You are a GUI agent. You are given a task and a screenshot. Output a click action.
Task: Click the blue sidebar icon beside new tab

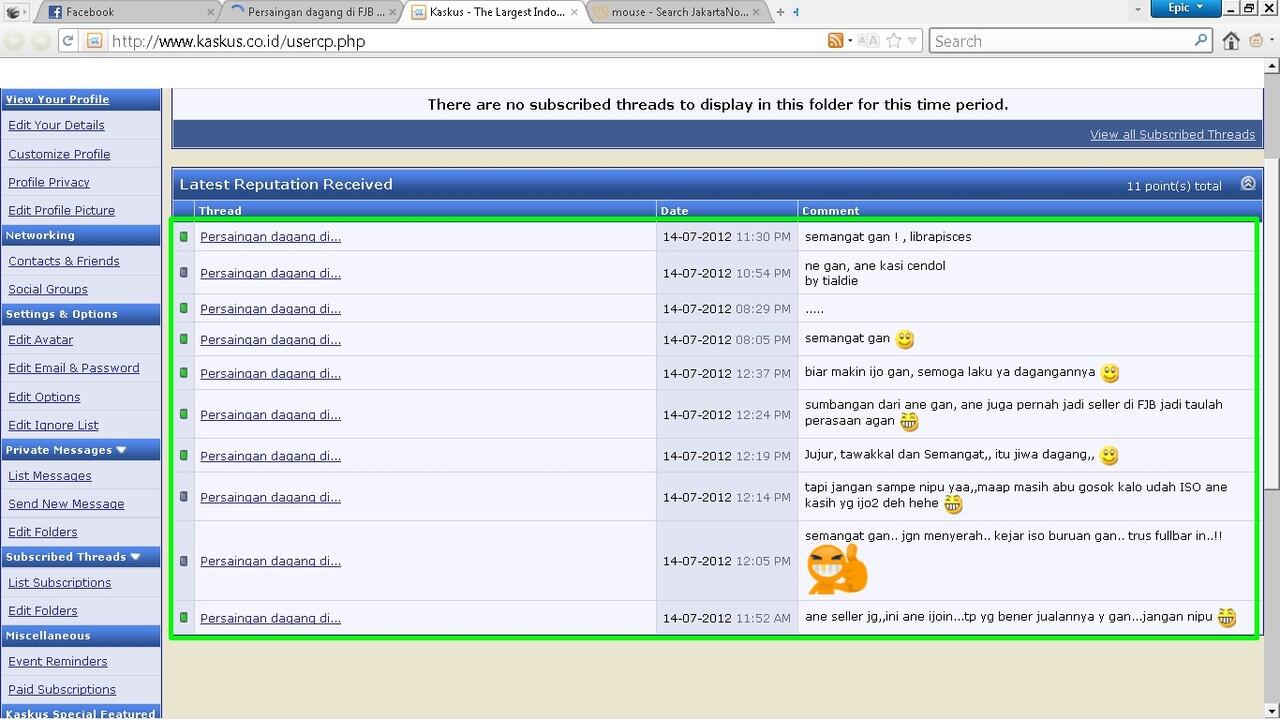[x=796, y=12]
